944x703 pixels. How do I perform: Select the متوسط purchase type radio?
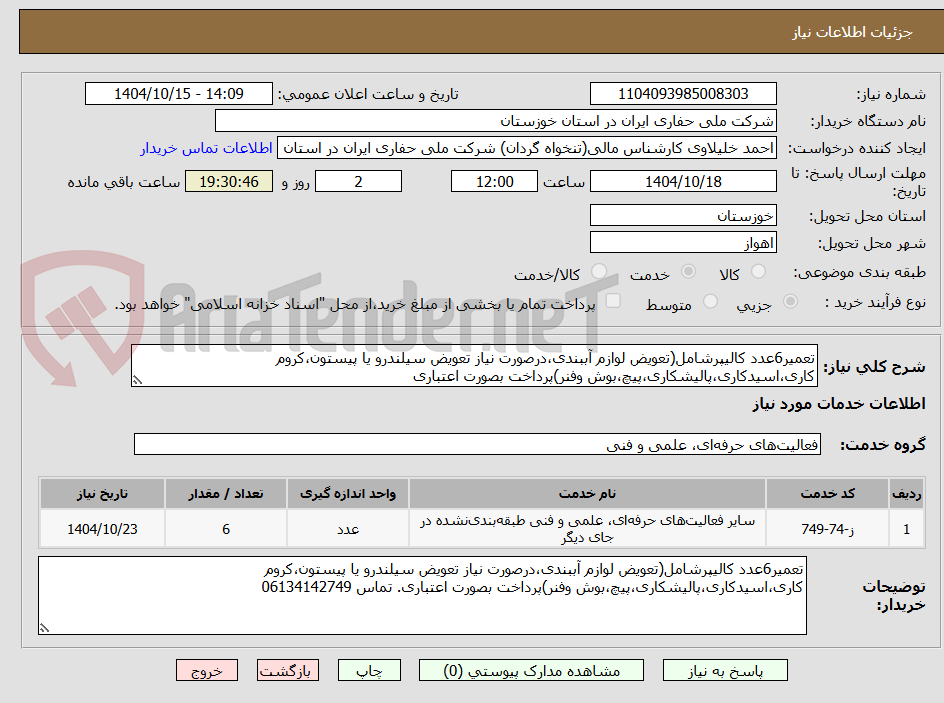710,301
